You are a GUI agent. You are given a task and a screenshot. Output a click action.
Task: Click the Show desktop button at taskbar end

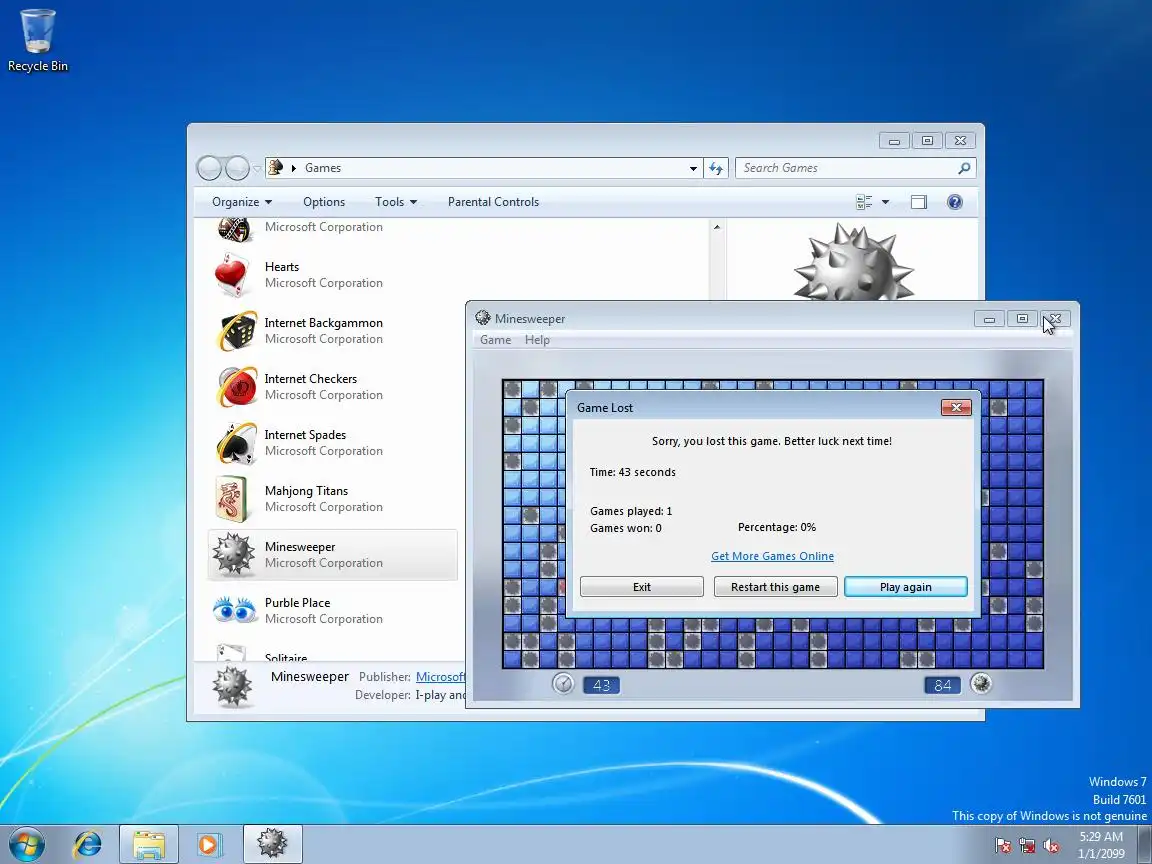click(x=1145, y=845)
